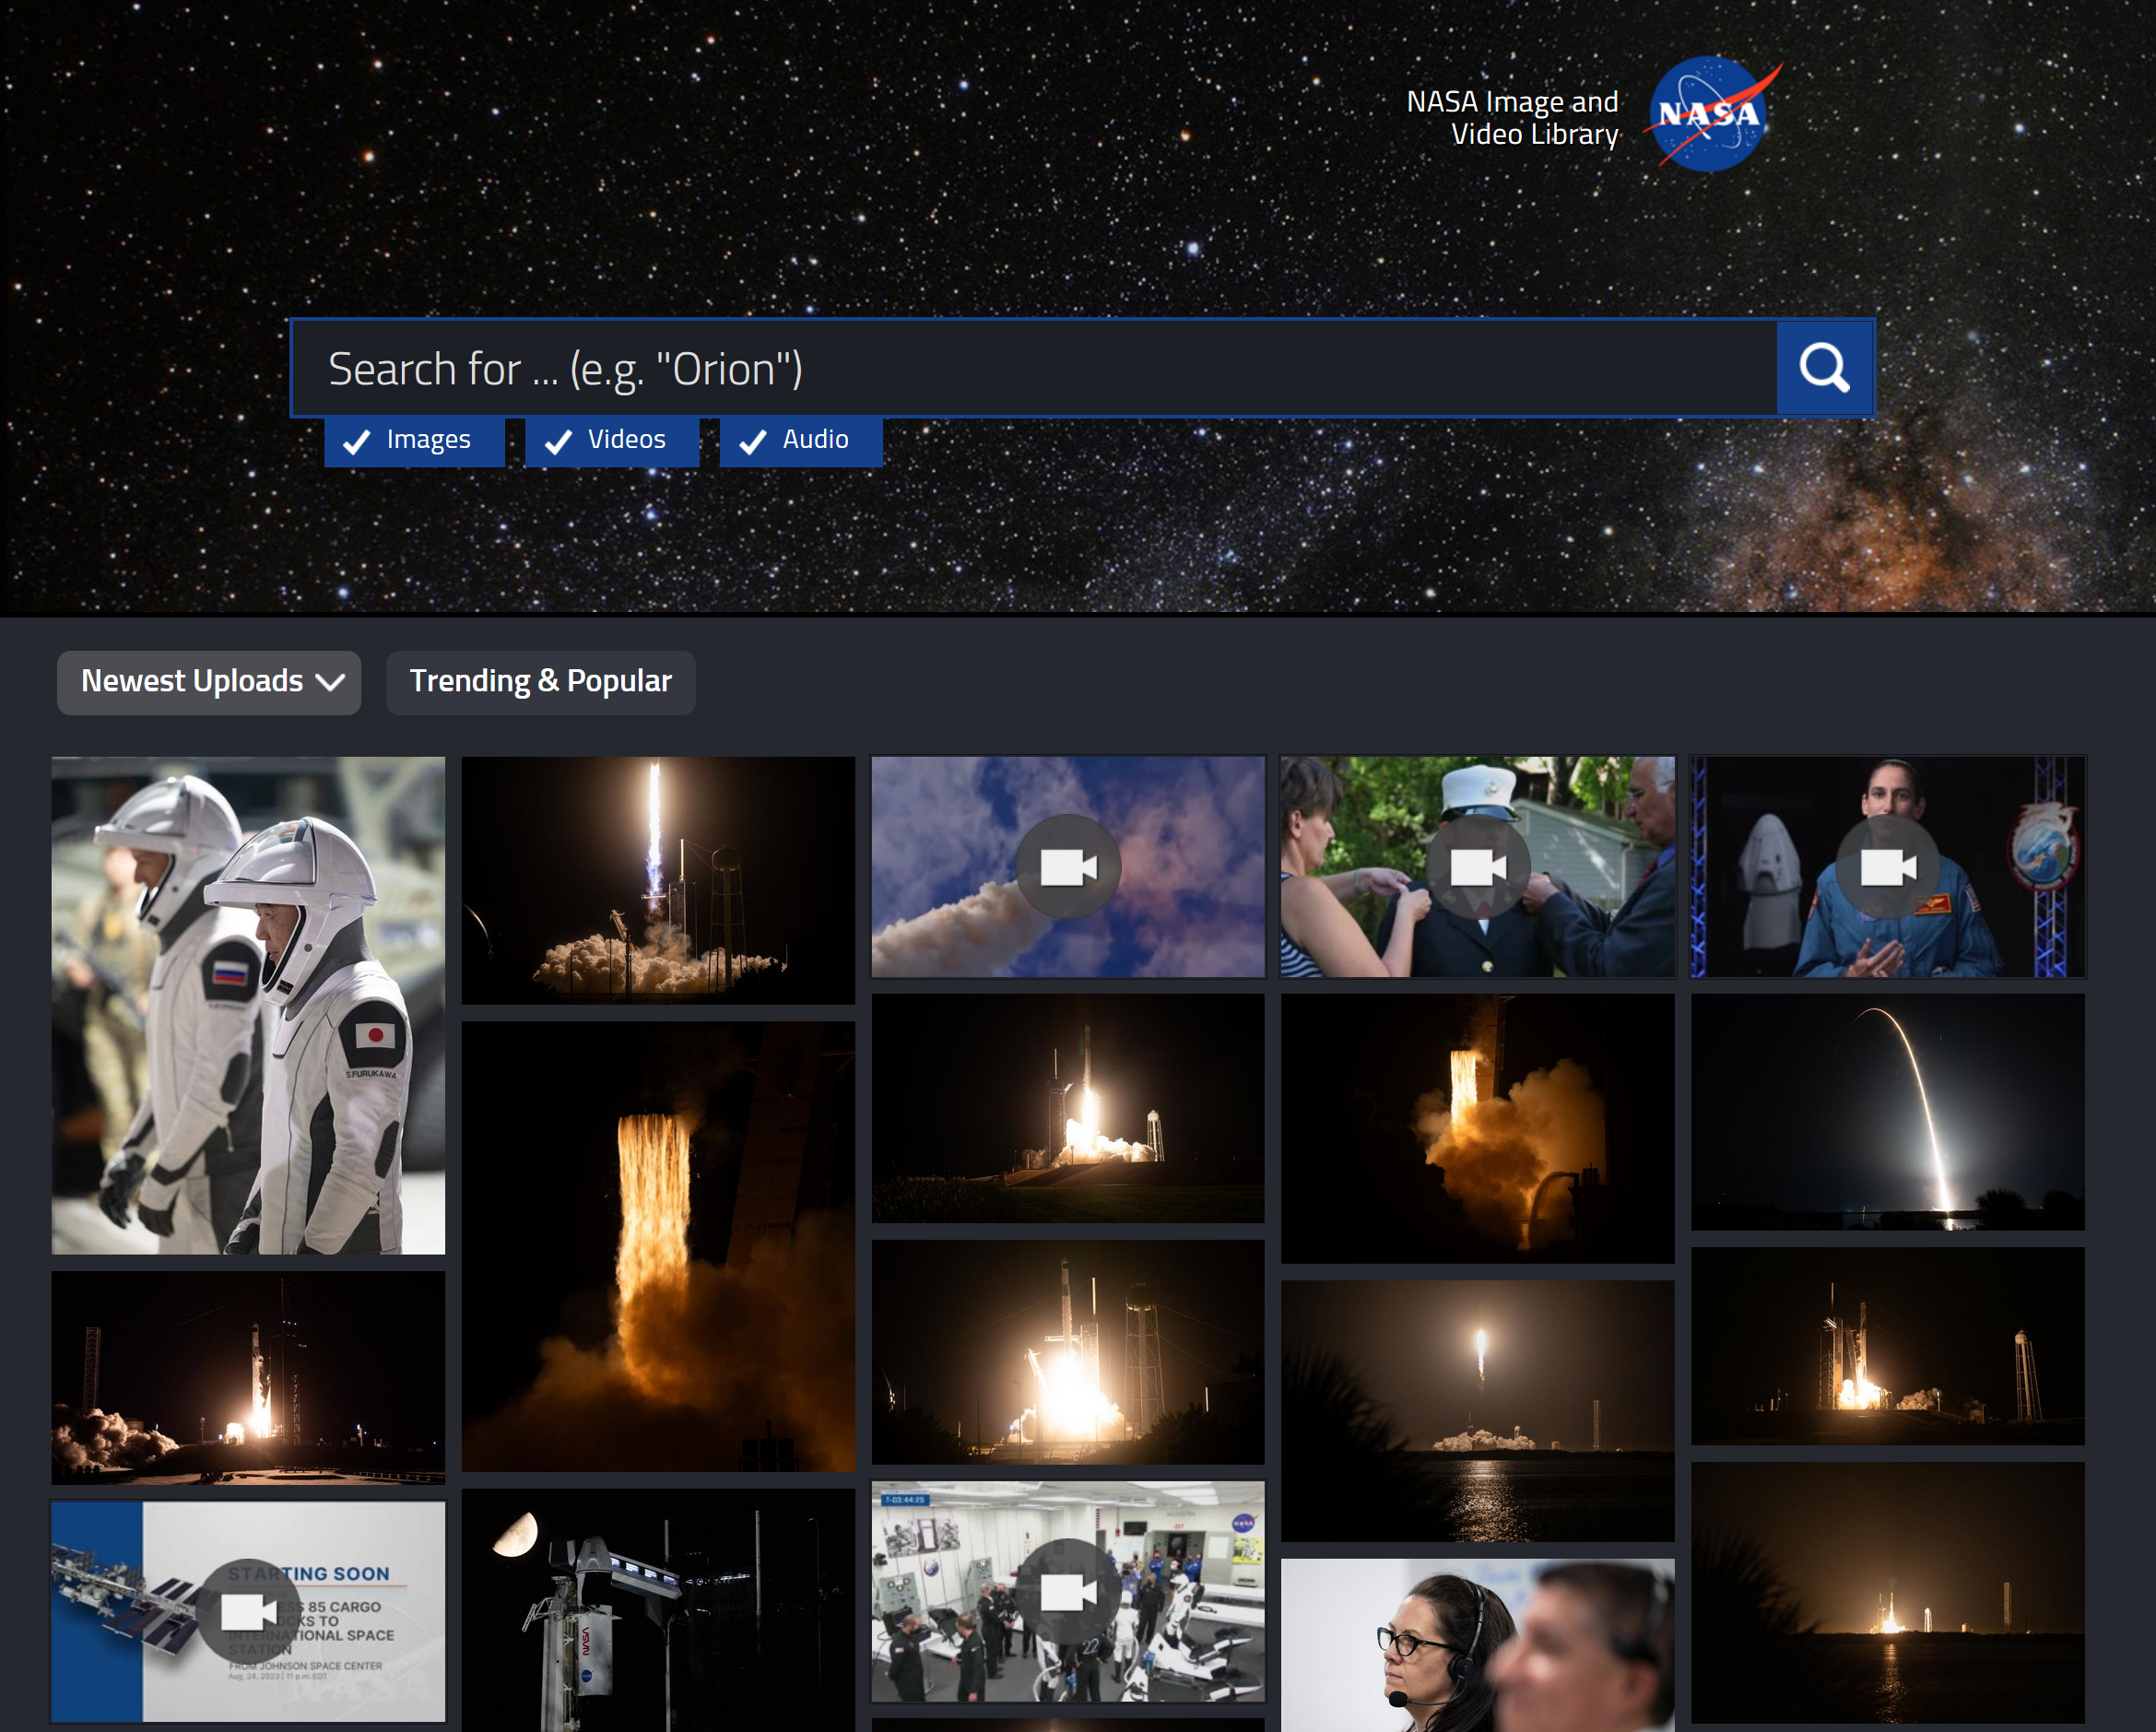Click the magnifying glass search button
The image size is (2156, 1732).
[1824, 368]
